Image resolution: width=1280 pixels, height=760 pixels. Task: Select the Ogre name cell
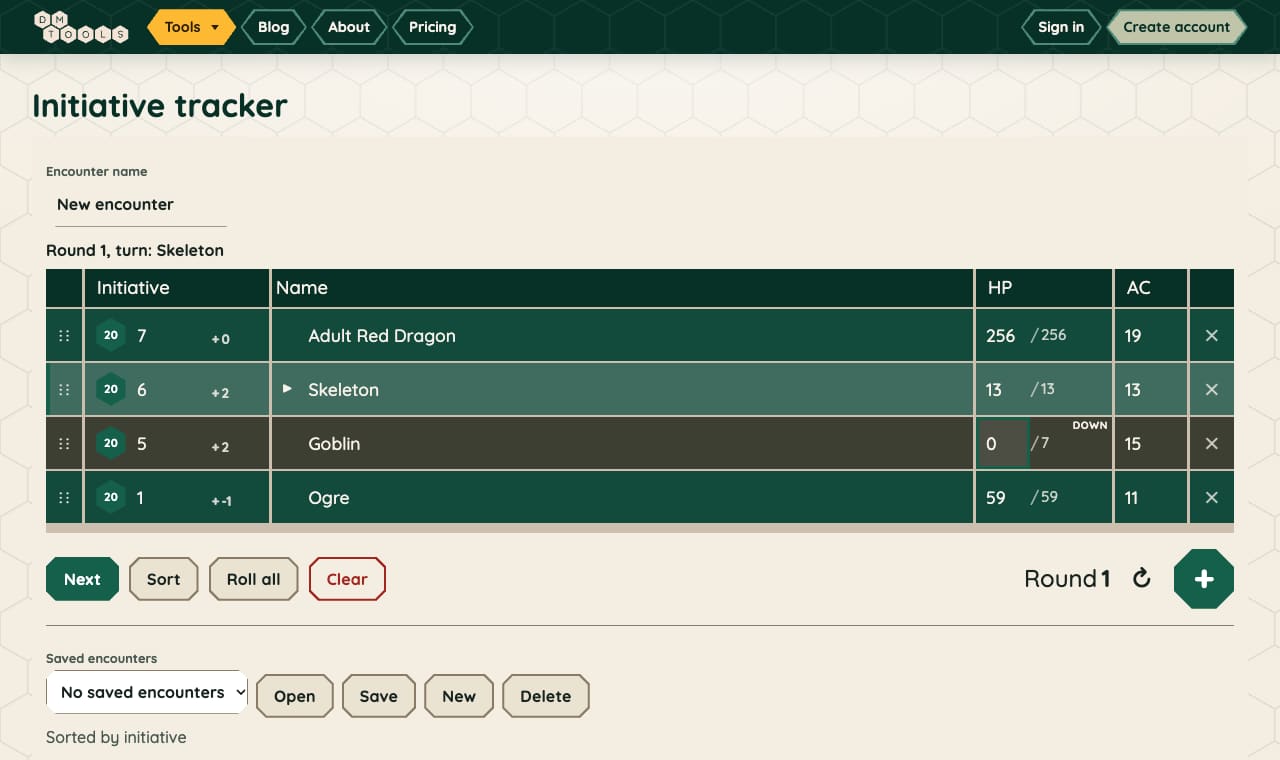[623, 498]
